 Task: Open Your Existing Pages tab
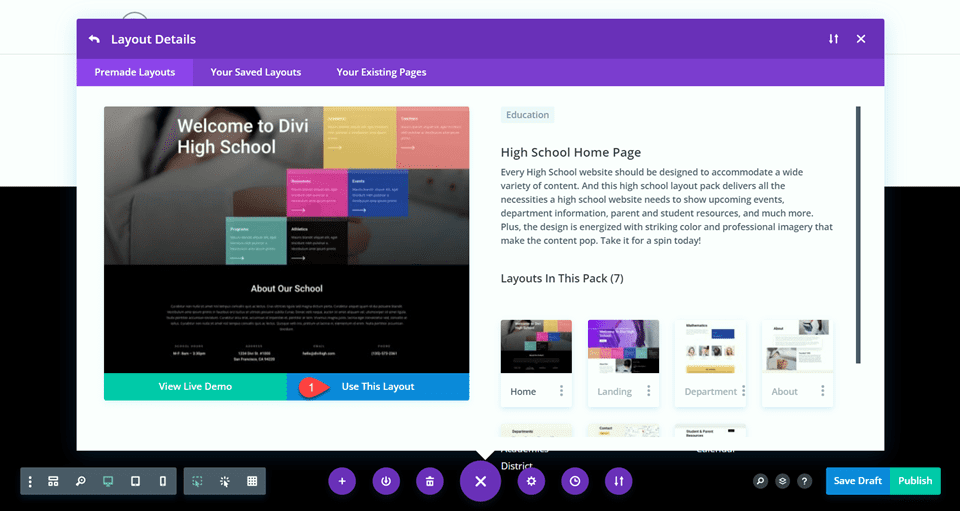click(x=381, y=72)
